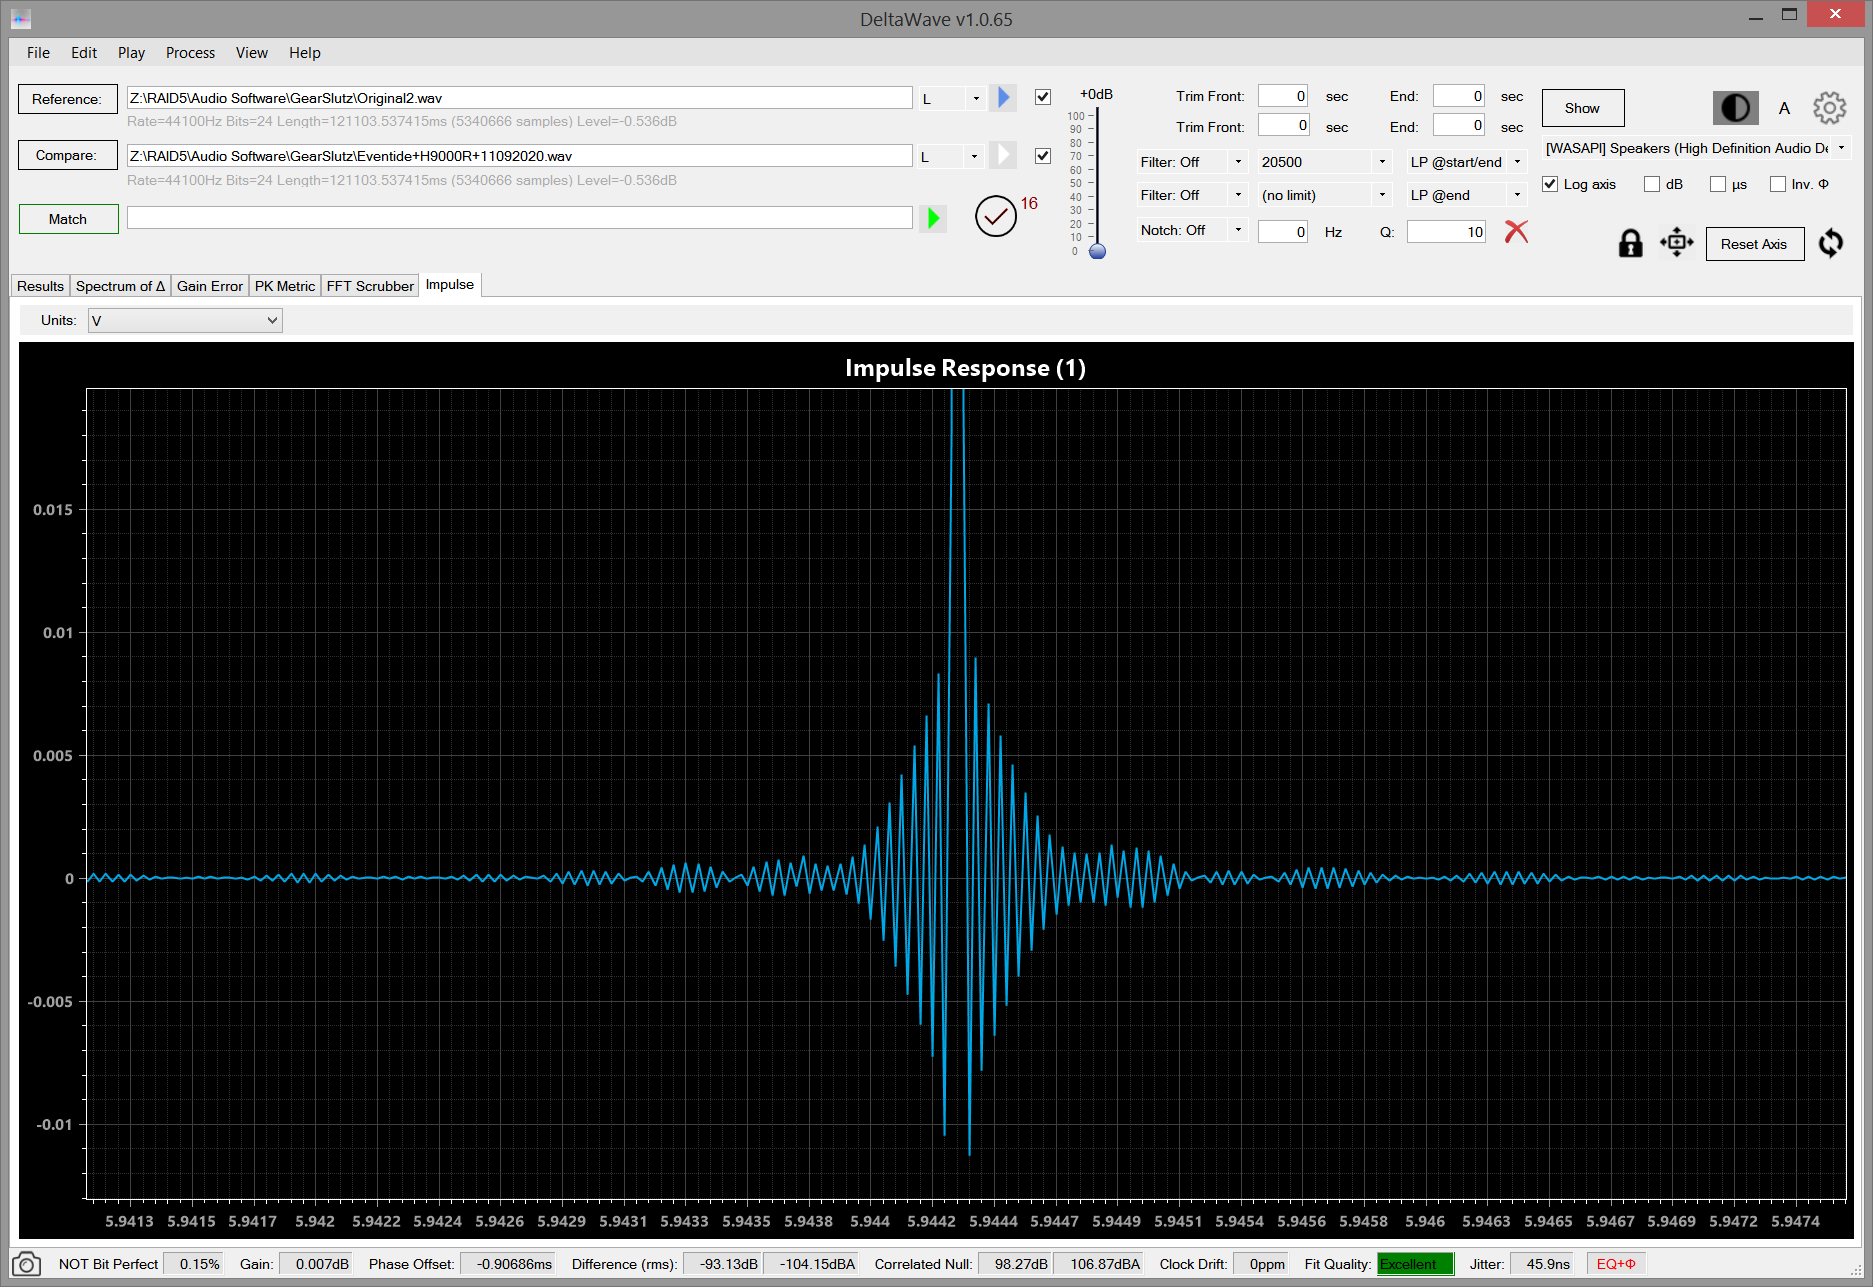Open the File menu
1873x1287 pixels.
pos(38,53)
